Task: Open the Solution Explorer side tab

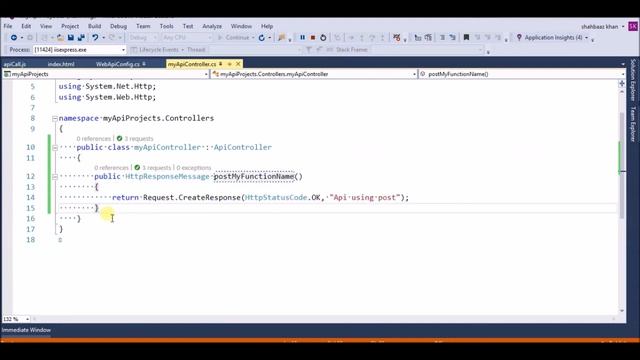Action: [633, 80]
